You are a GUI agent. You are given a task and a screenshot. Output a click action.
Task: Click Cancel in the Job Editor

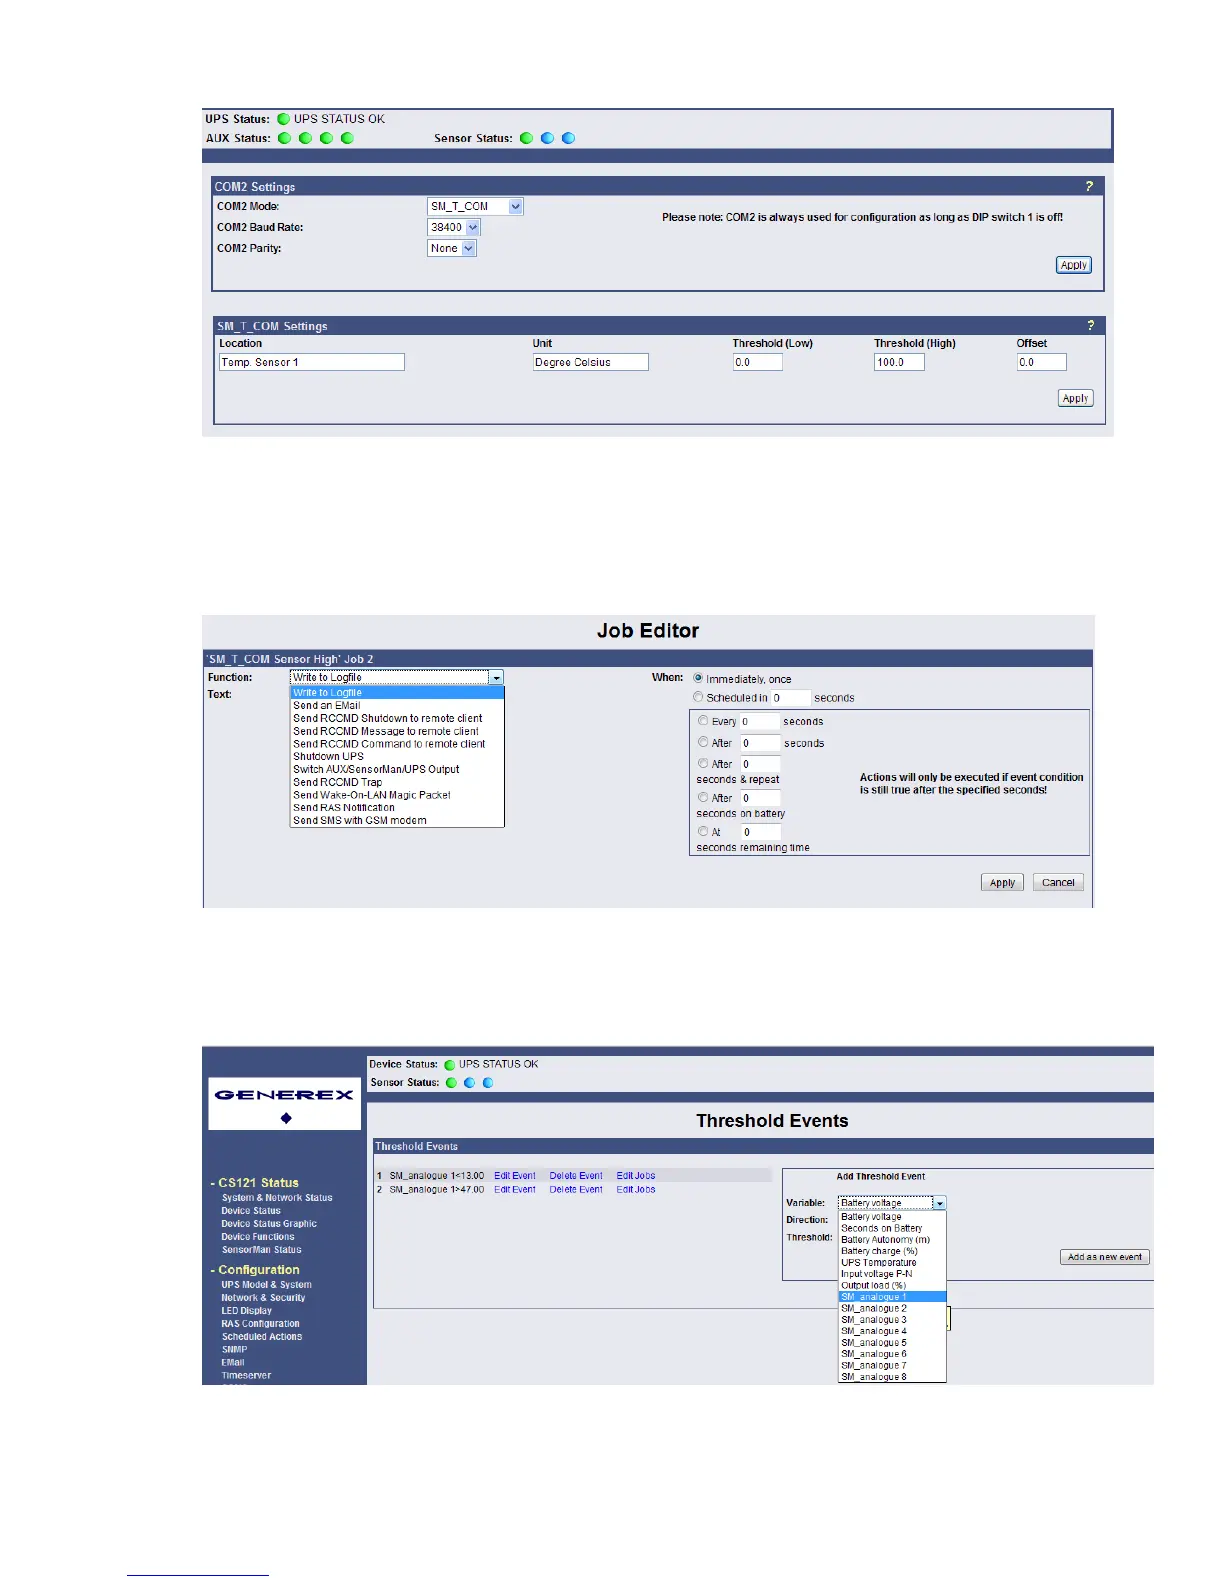[x=1058, y=883]
